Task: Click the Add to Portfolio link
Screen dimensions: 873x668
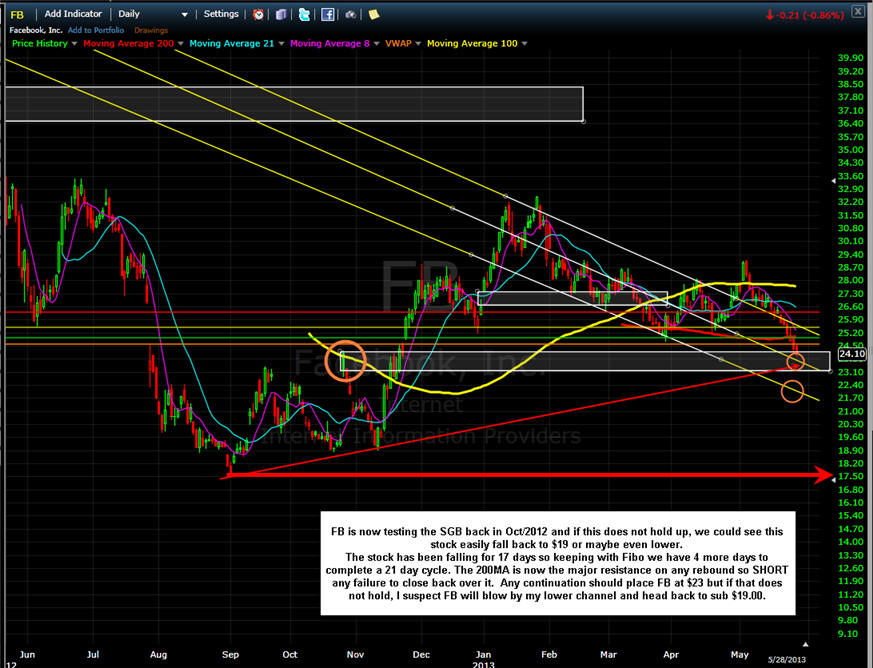Action: pos(96,29)
